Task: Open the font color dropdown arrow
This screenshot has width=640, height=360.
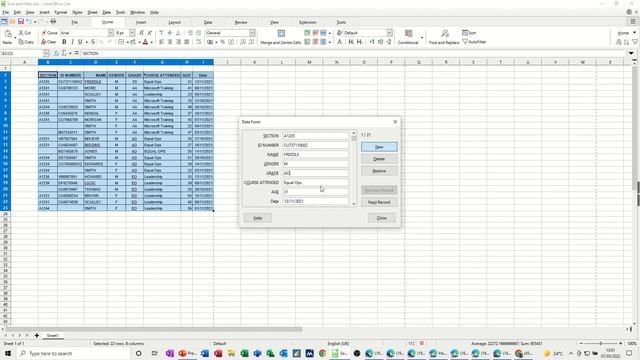Action: 151,42
